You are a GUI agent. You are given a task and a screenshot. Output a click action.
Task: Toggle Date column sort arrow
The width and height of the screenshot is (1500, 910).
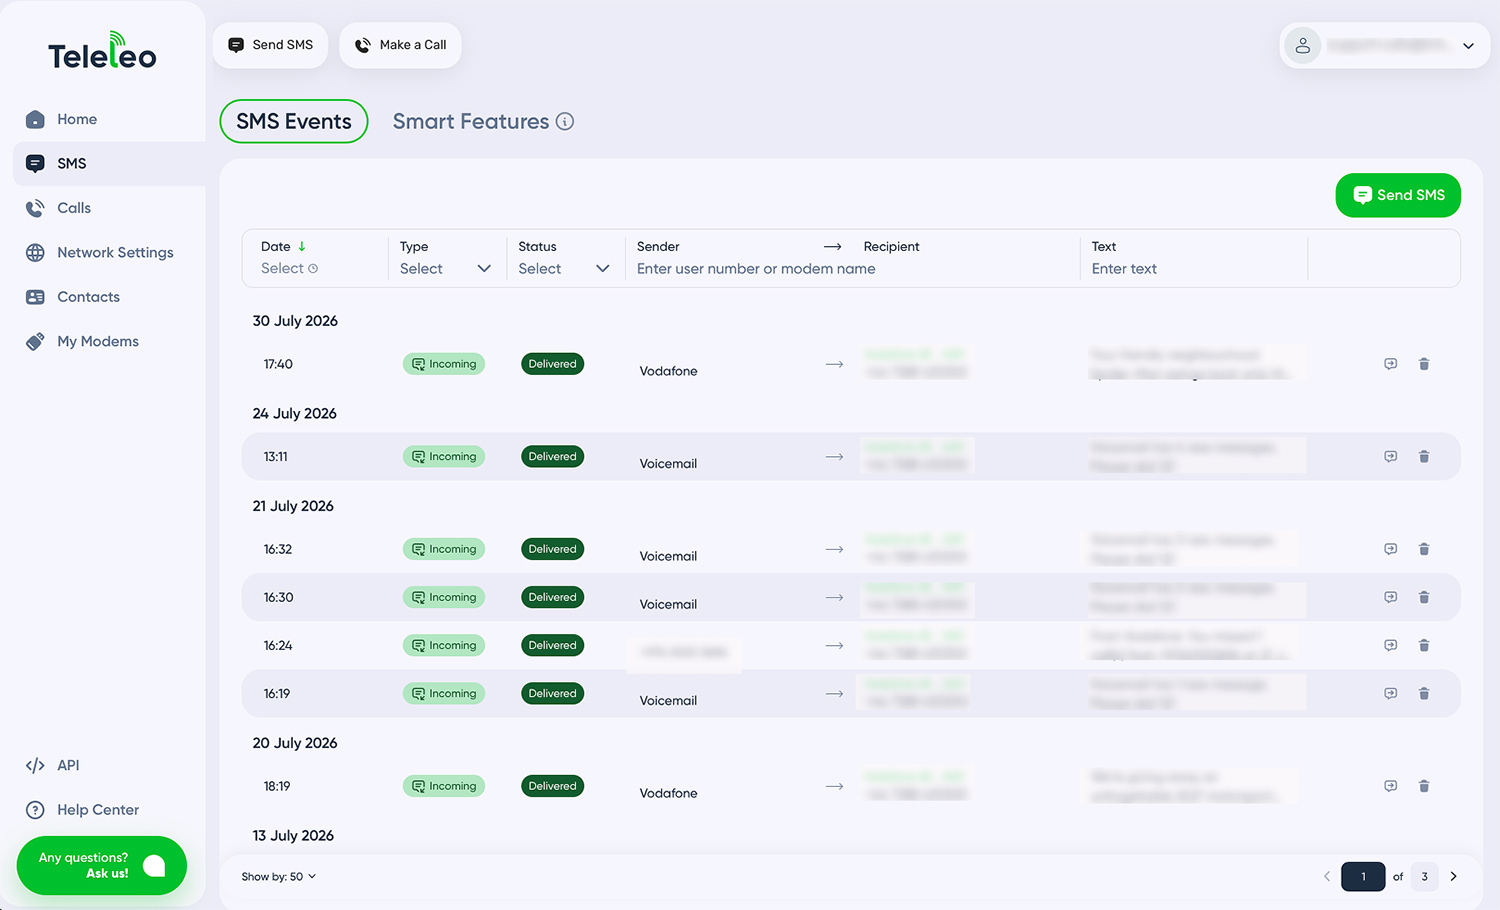[x=302, y=246]
